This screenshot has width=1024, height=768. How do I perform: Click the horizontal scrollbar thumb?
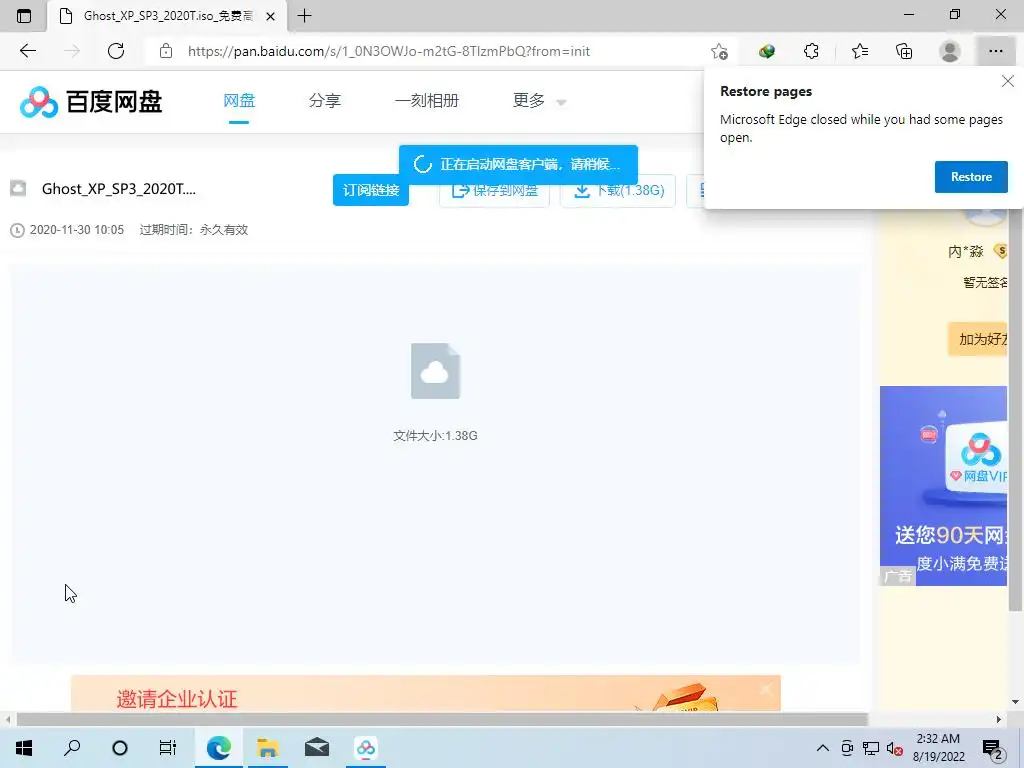coord(442,720)
